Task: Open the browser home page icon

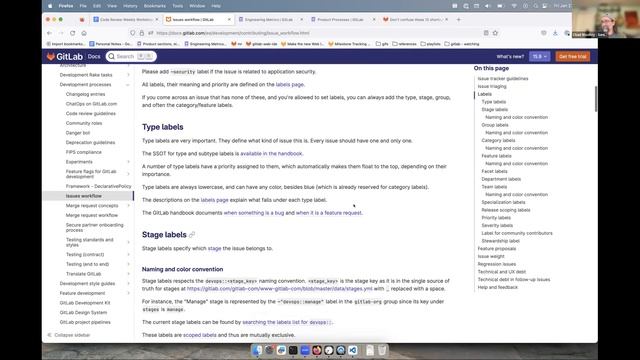Action: [84, 33]
